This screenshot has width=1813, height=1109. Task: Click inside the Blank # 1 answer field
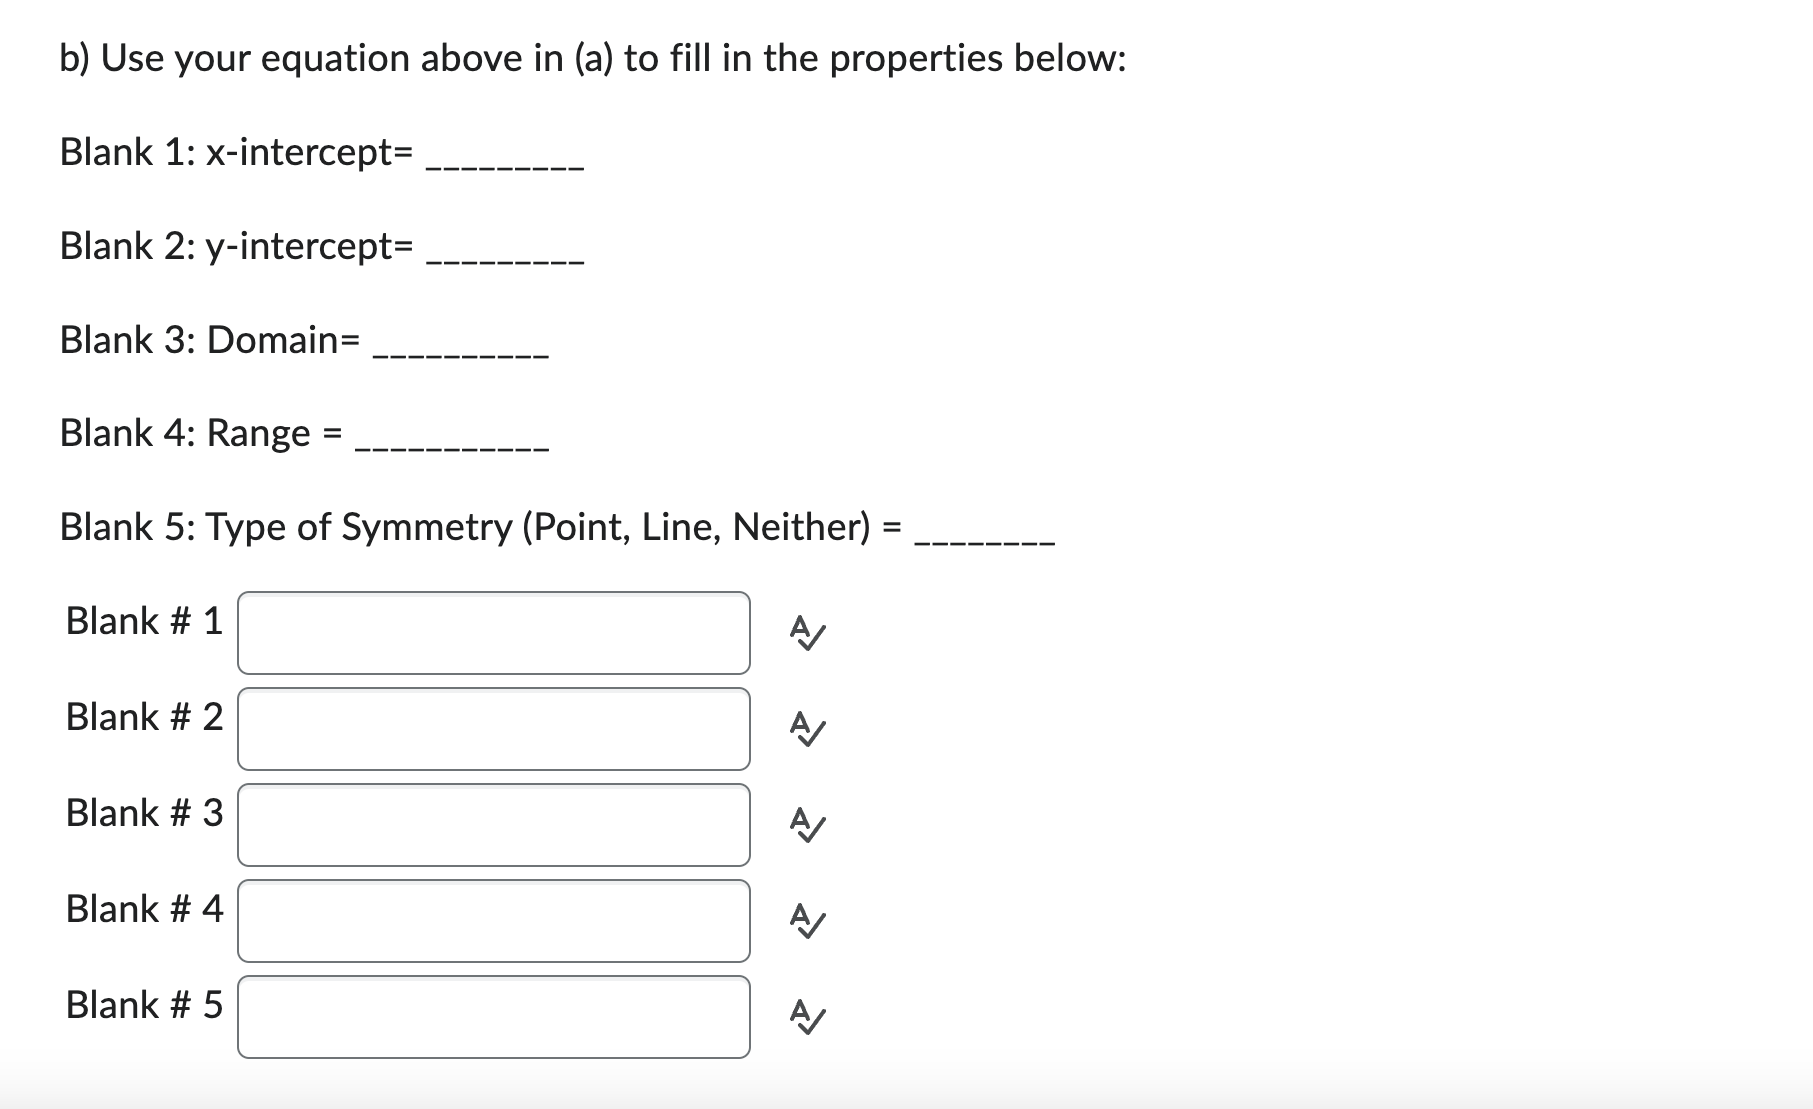[x=494, y=633]
